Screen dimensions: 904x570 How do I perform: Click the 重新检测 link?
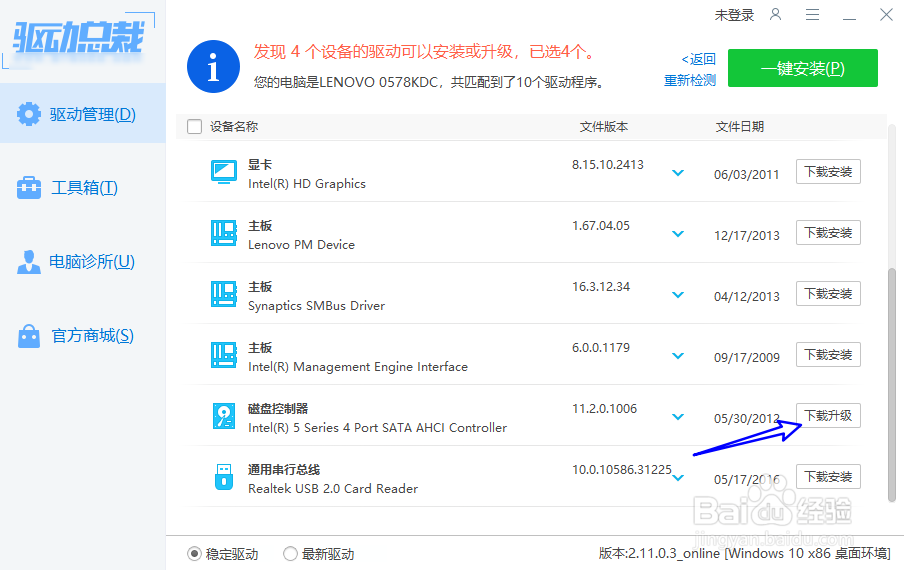tap(690, 81)
